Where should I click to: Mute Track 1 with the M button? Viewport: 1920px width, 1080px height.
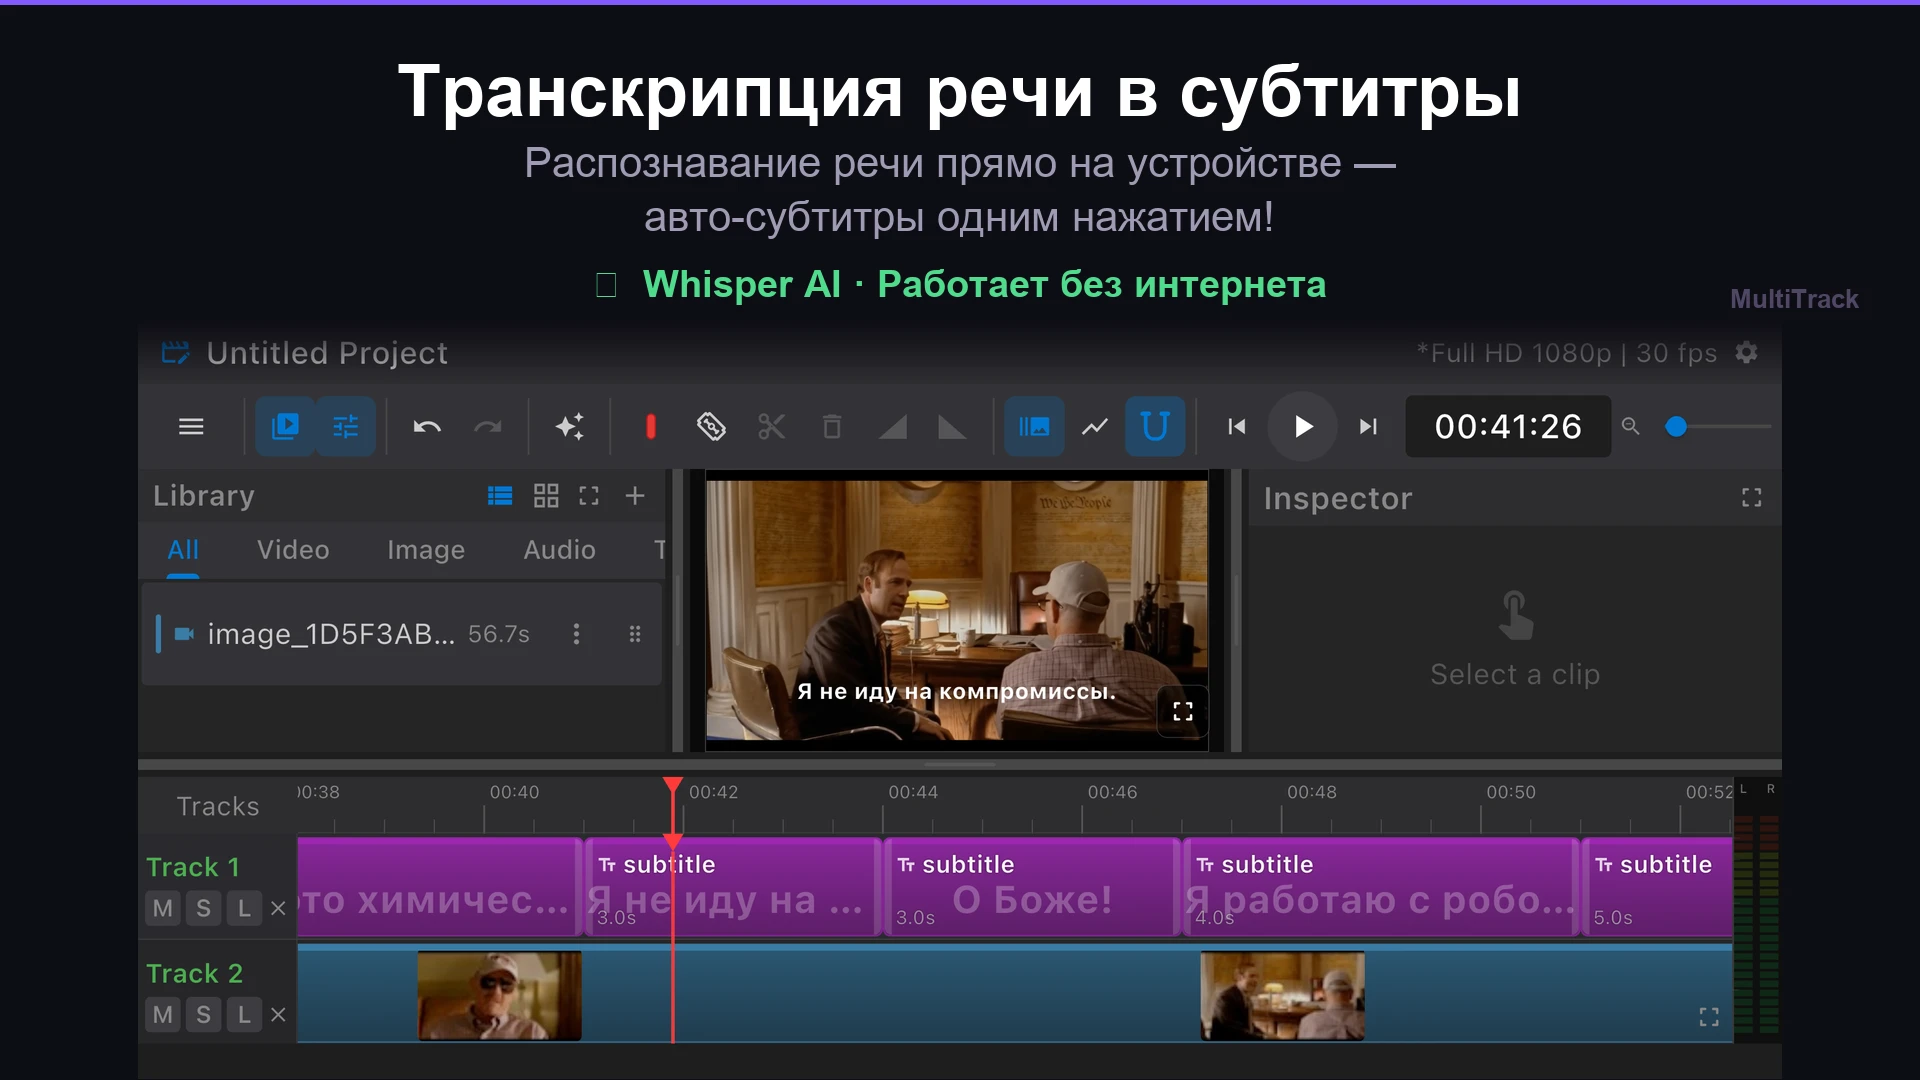[163, 908]
